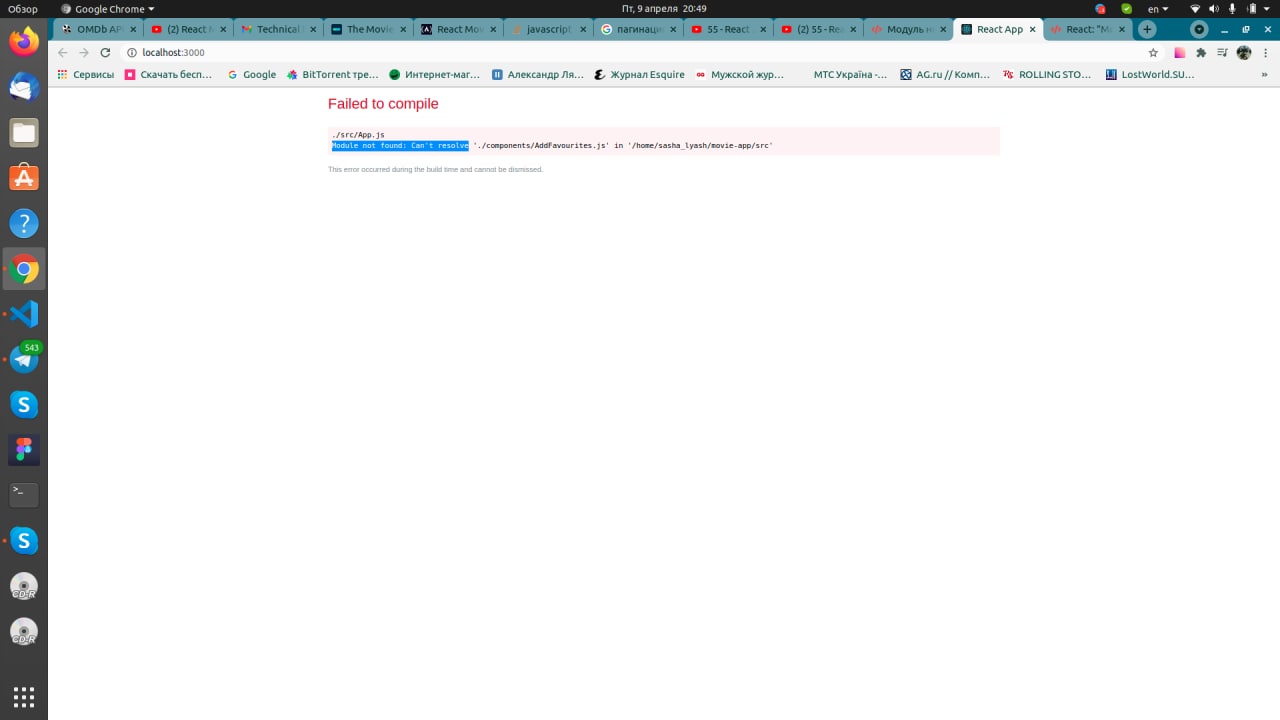
Task: Open the 'en' keyboard layout dropdown
Action: [1158, 9]
